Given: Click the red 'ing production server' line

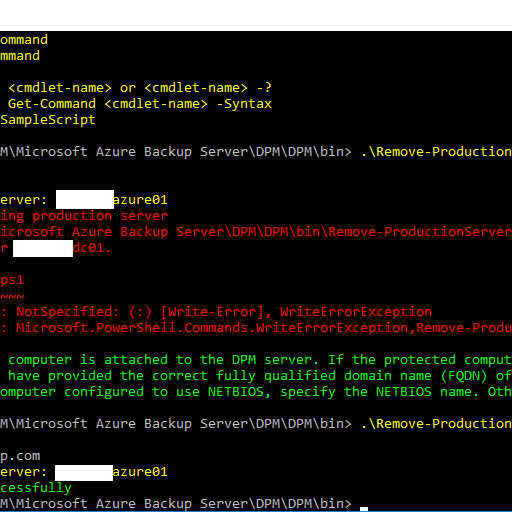Looking at the screenshot, I should [84, 216].
